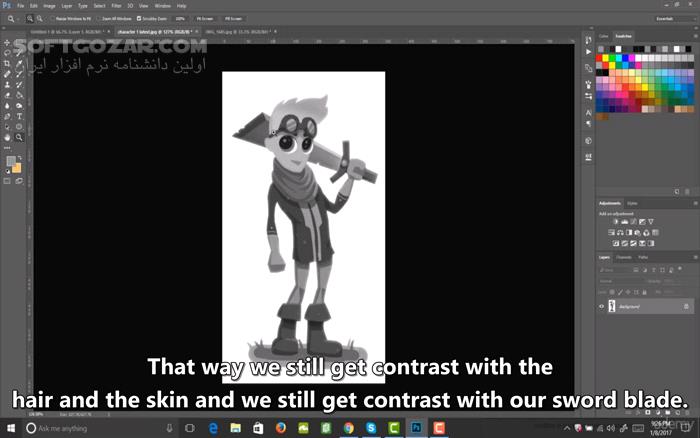Open Microsoft Edge from taskbar

(x=213, y=428)
